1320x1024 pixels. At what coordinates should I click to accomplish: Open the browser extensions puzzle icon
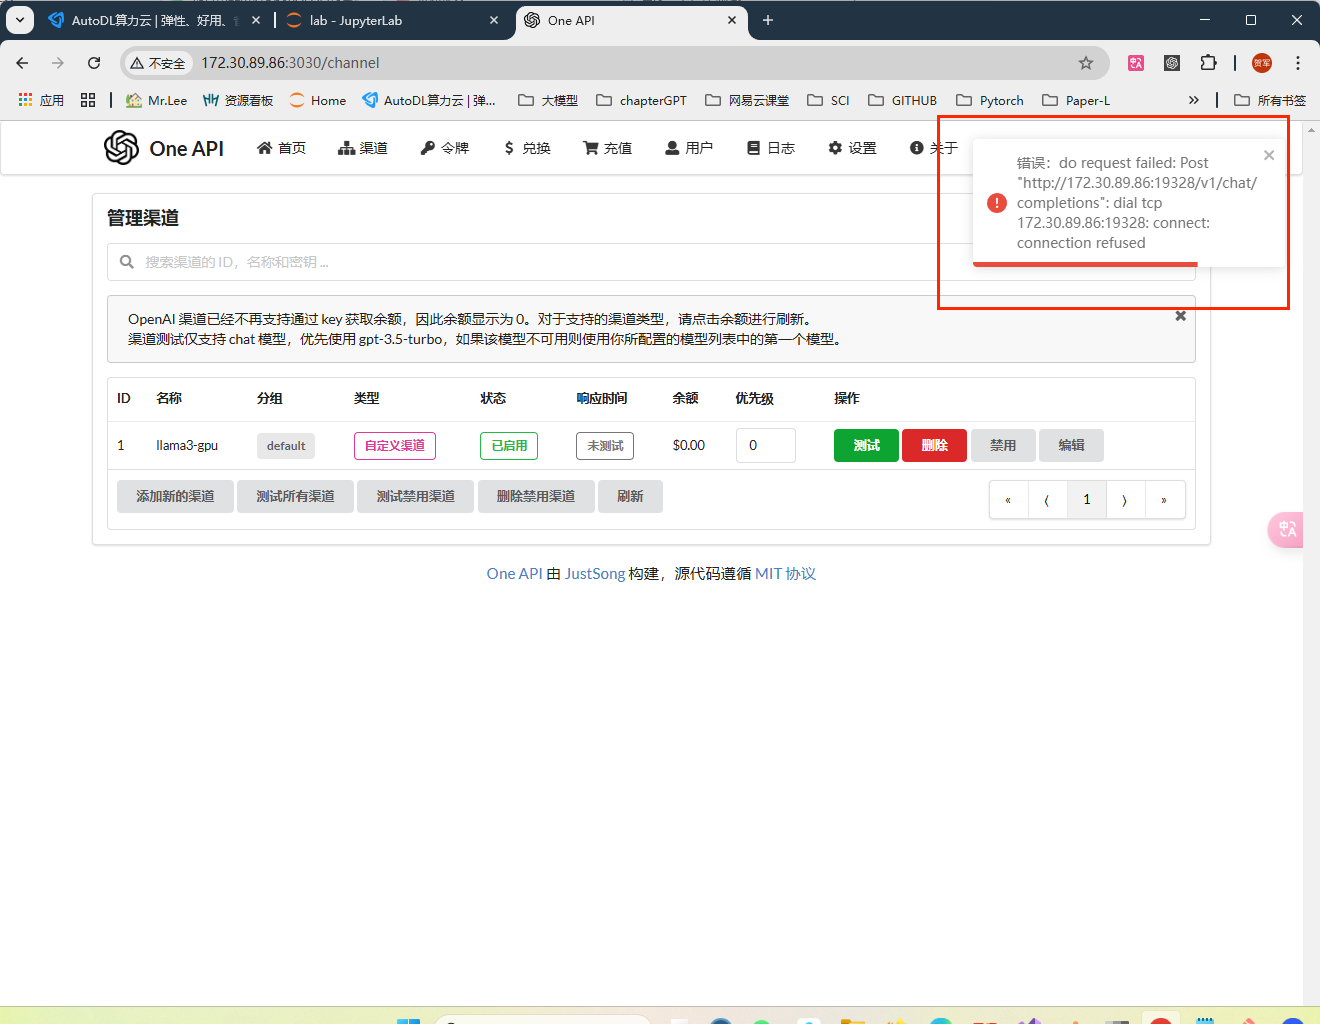tap(1208, 63)
